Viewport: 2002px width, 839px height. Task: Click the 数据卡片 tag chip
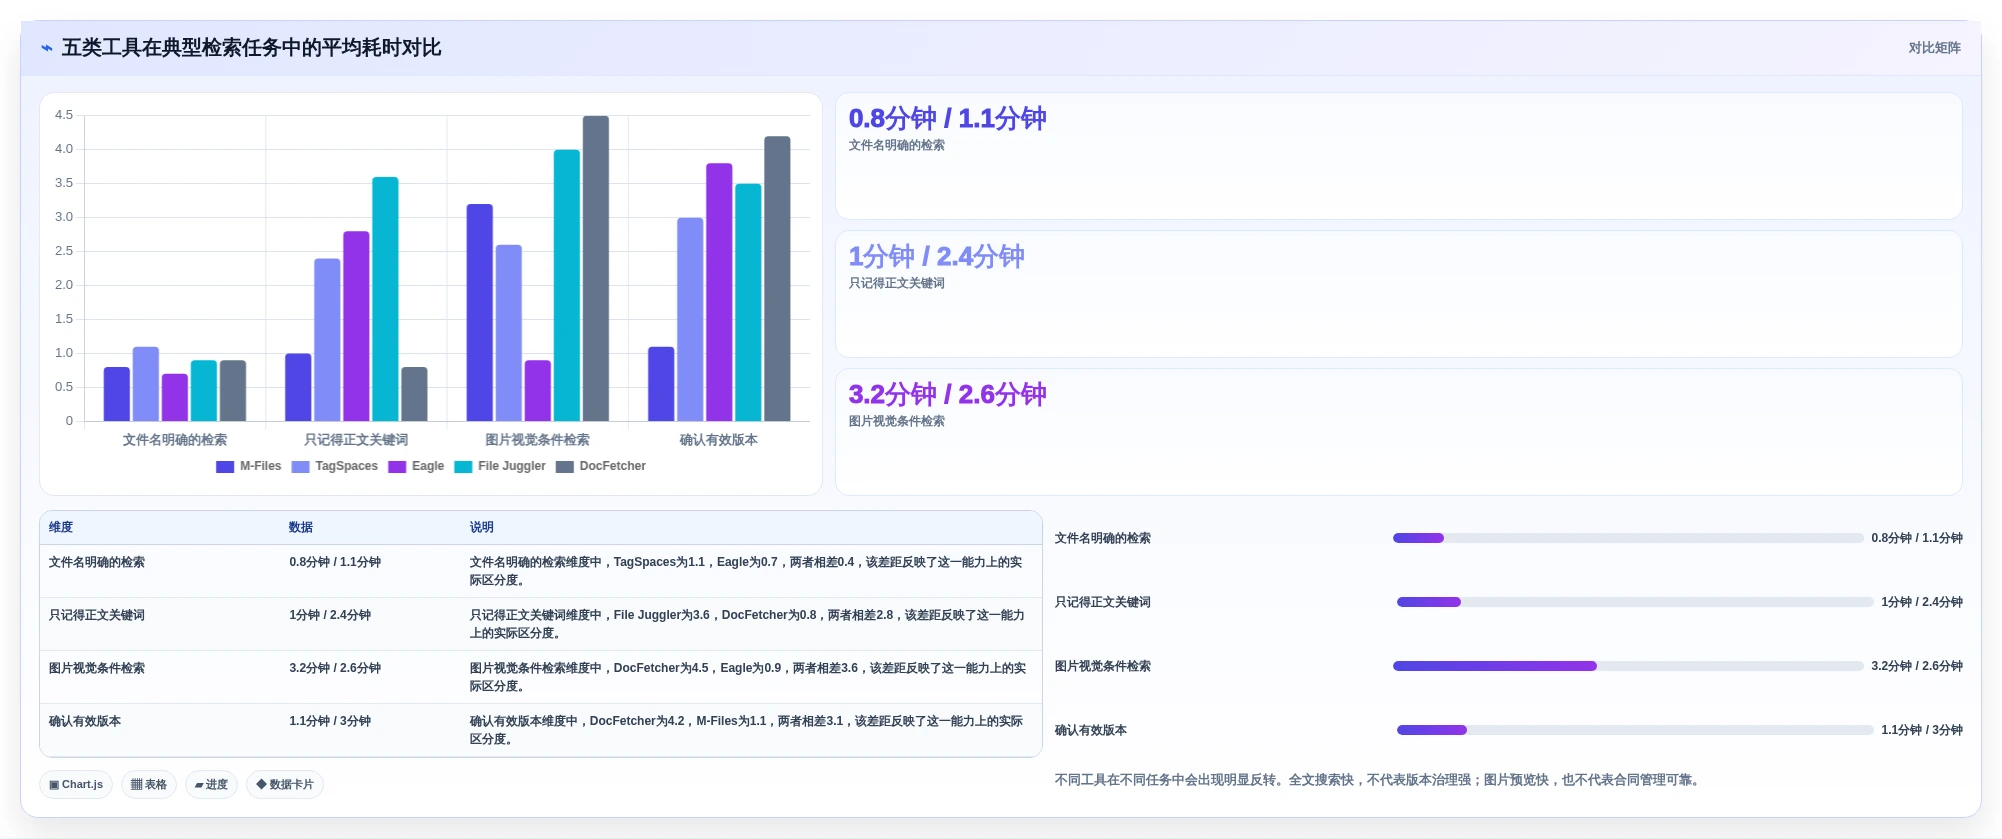pyautogui.click(x=285, y=785)
